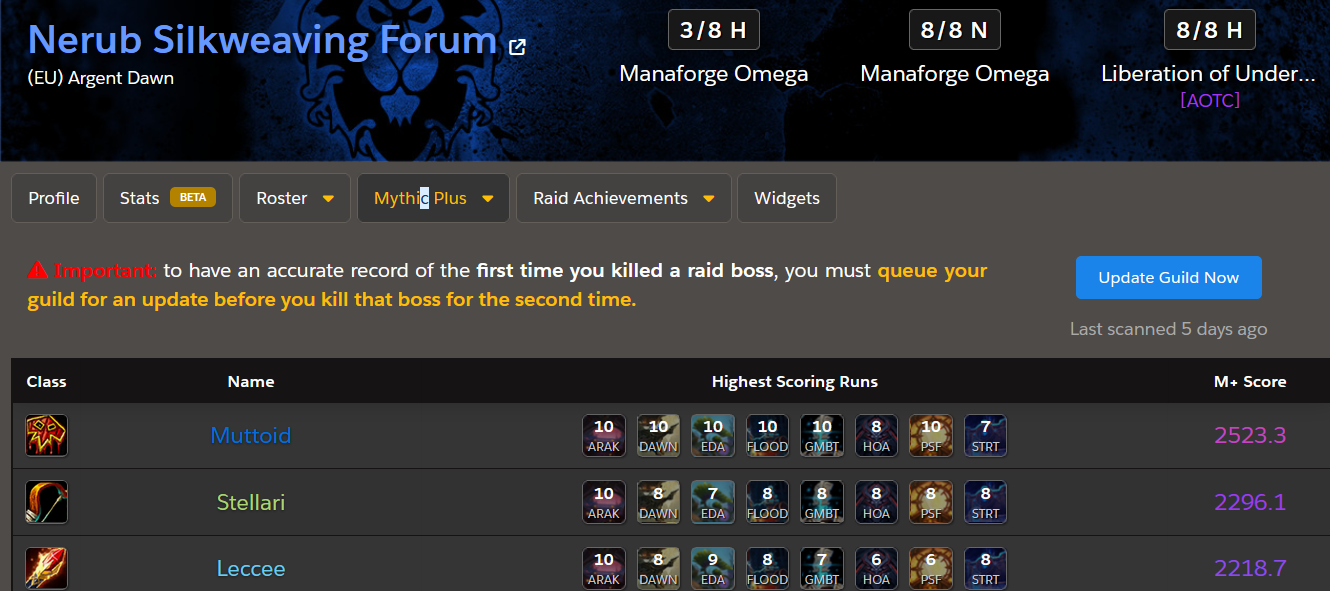This screenshot has height=591, width=1330.
Task: Expand the Raid Achievements dropdown
Action: [x=624, y=198]
